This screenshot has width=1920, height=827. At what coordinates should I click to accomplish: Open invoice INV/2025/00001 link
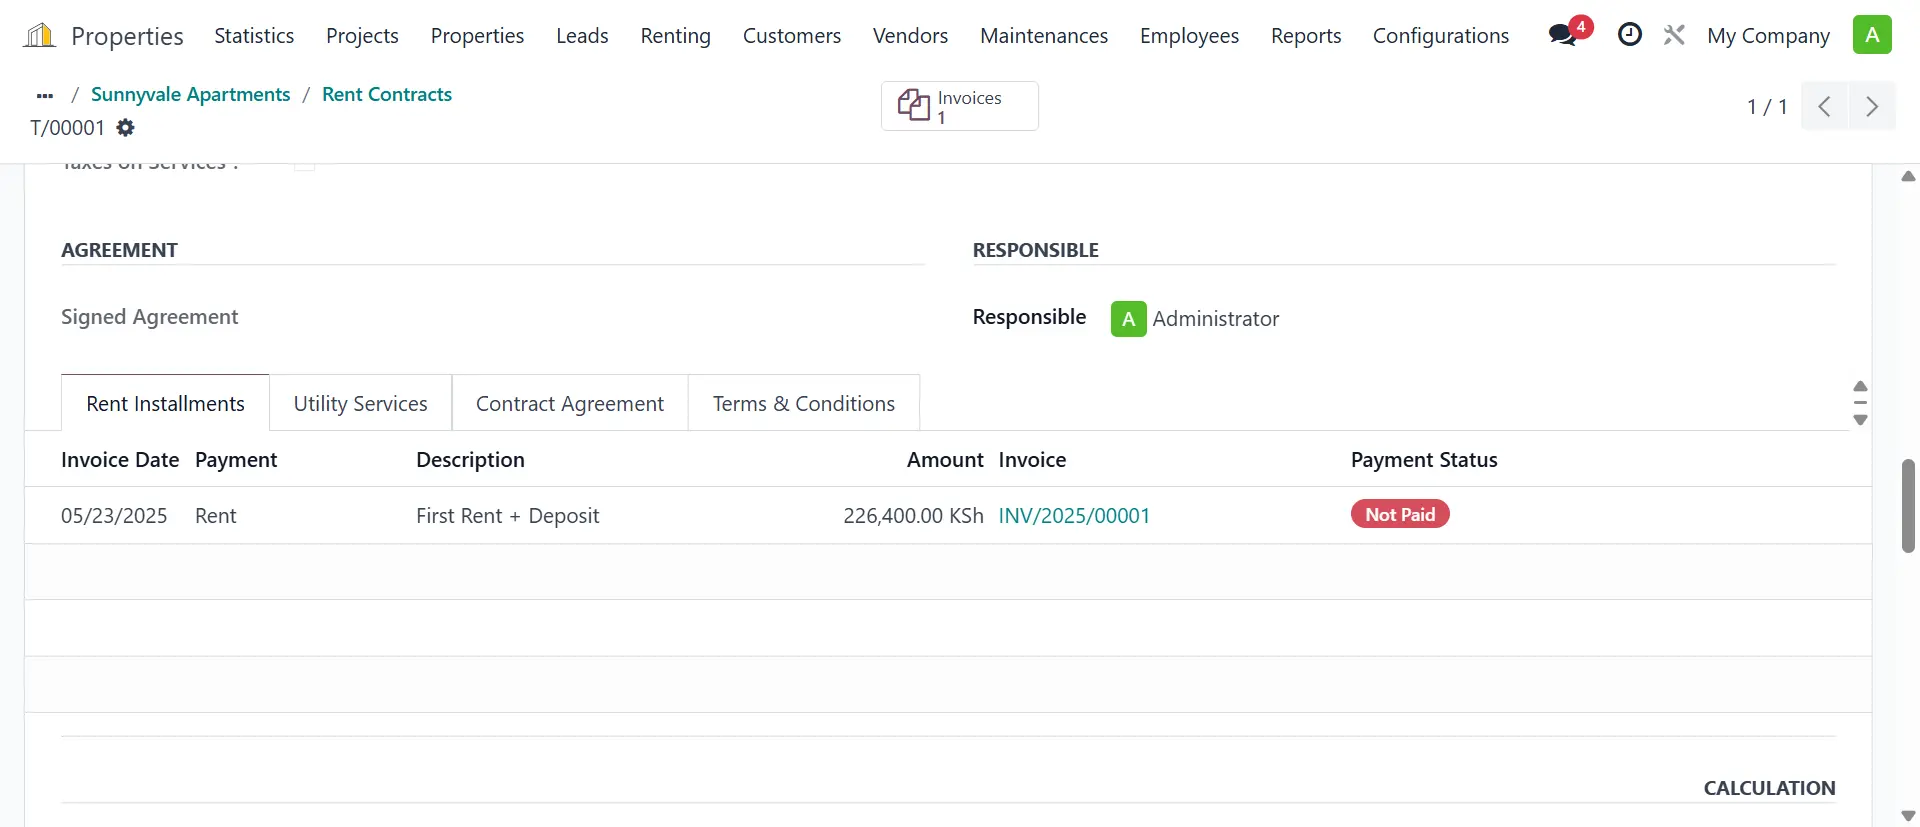[x=1074, y=516]
